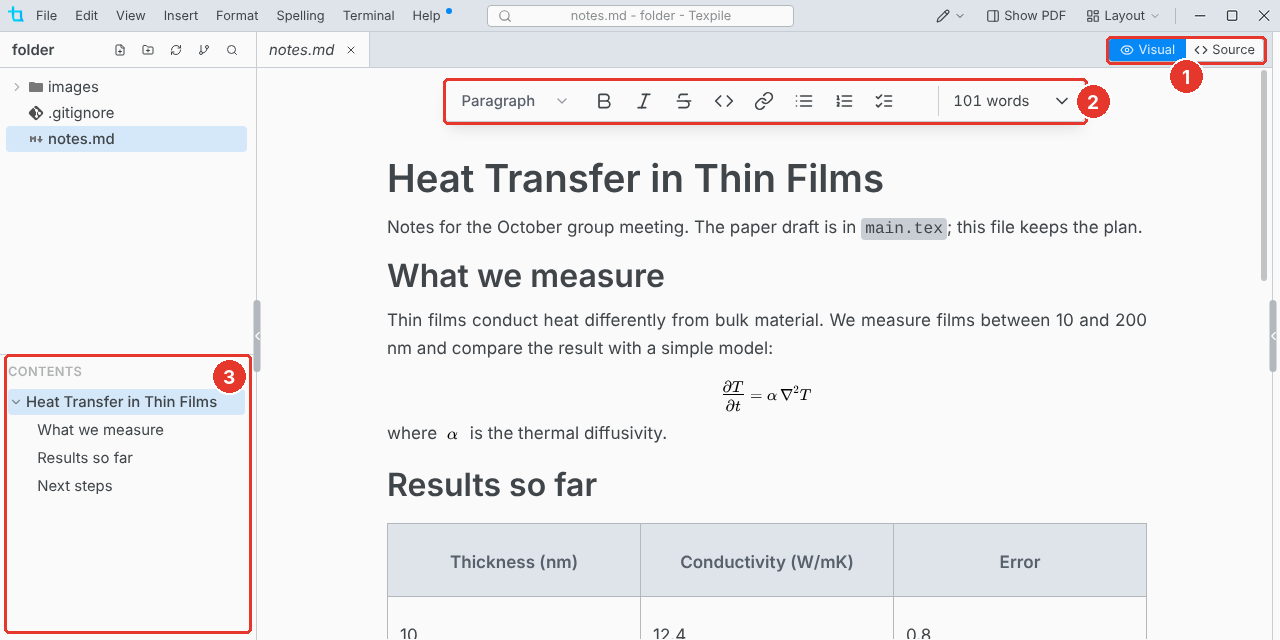Screen dimensions: 1280x640
Task: Create a new folder in sidebar
Action: point(148,50)
